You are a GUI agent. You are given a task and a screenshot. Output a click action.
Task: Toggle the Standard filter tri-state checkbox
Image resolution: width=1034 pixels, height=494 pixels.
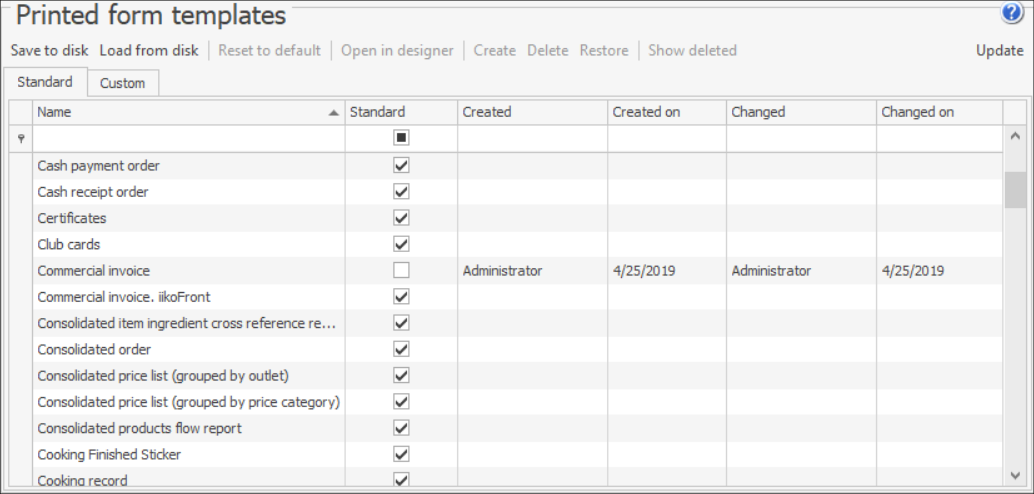point(401,138)
